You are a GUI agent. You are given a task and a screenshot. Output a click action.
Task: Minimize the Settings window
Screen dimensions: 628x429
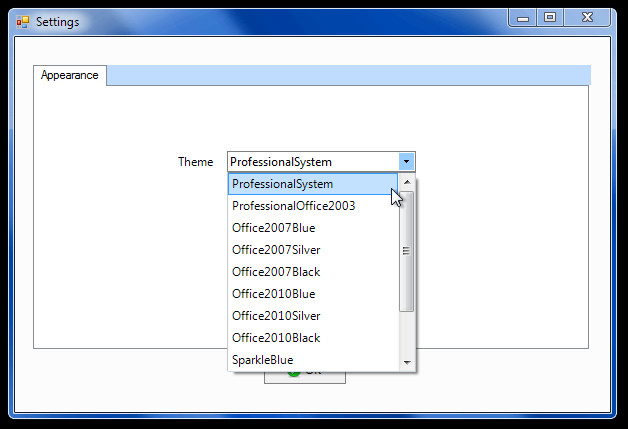(523, 18)
